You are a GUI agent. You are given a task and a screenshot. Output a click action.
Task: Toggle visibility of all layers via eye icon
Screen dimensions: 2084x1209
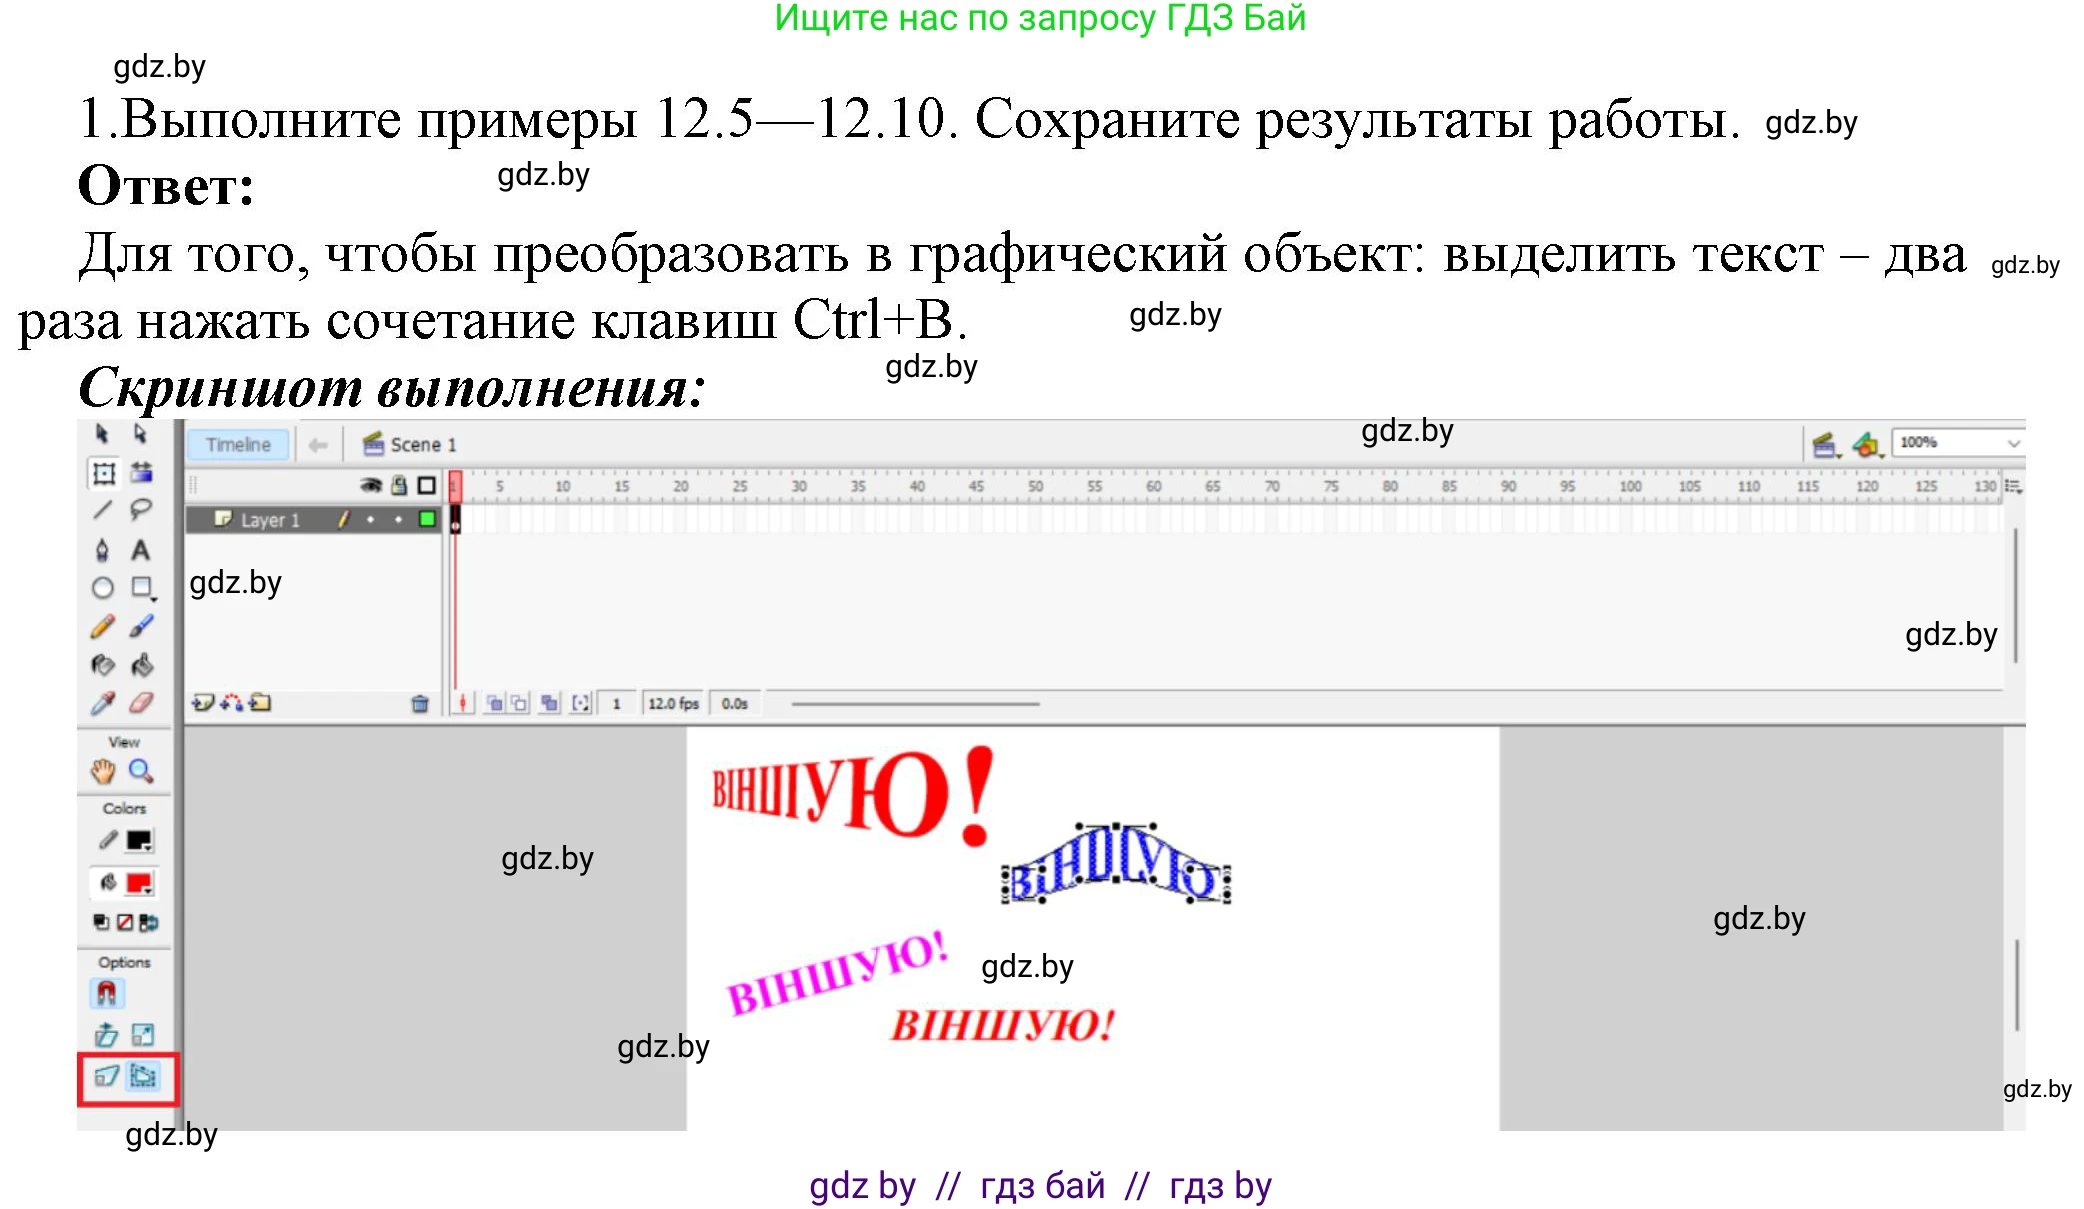click(370, 485)
